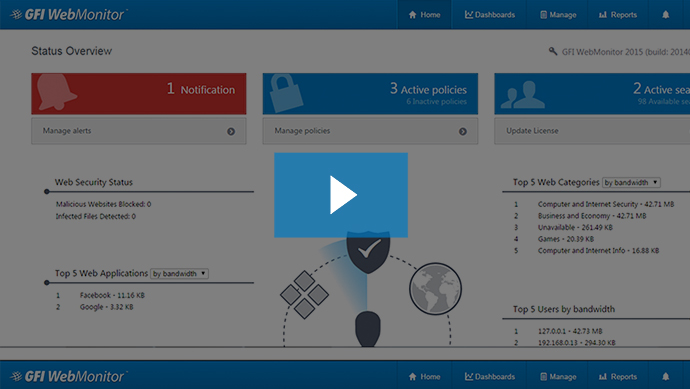
Task: Click the globe graphic
Action: tap(435, 289)
